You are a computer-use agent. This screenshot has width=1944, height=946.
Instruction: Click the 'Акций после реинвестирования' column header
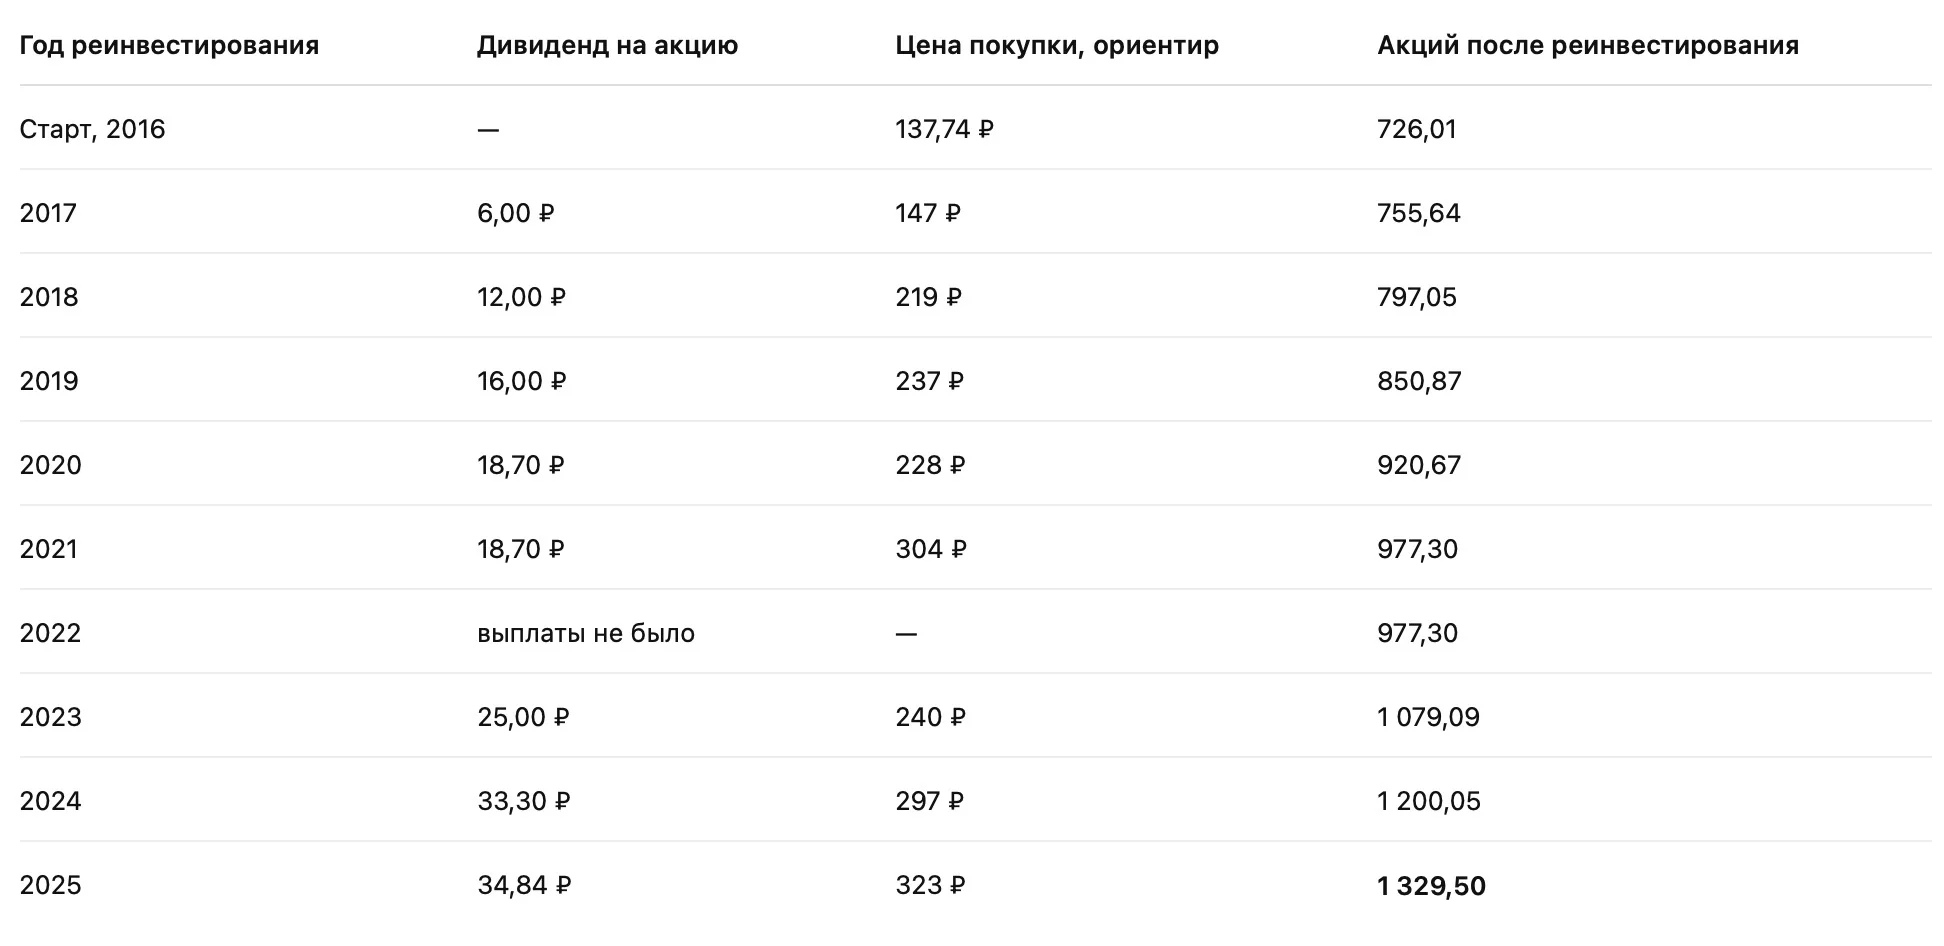click(x=1588, y=46)
